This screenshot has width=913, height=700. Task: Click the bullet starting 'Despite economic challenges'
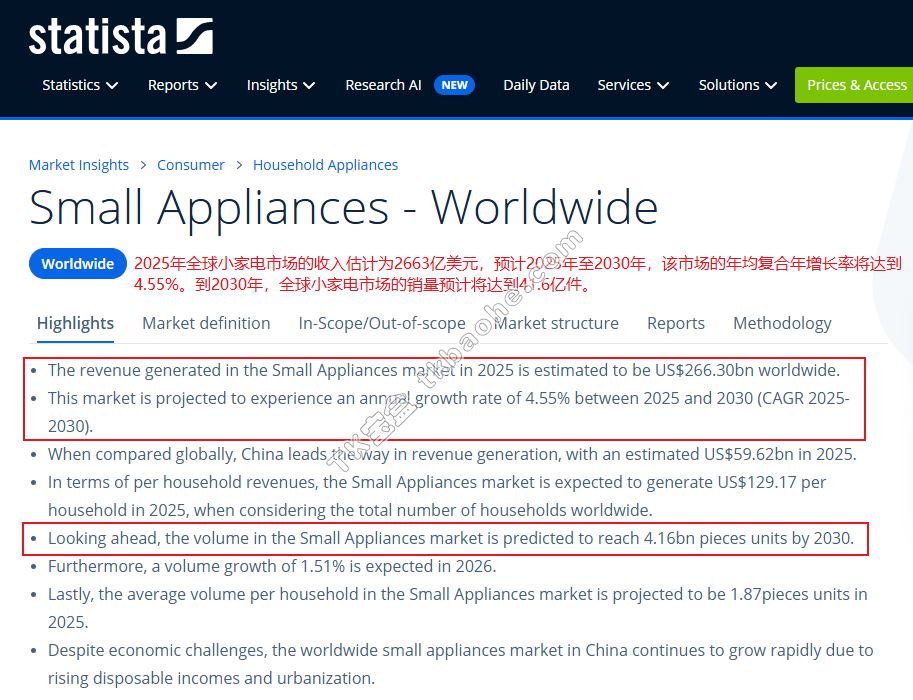pos(461,664)
